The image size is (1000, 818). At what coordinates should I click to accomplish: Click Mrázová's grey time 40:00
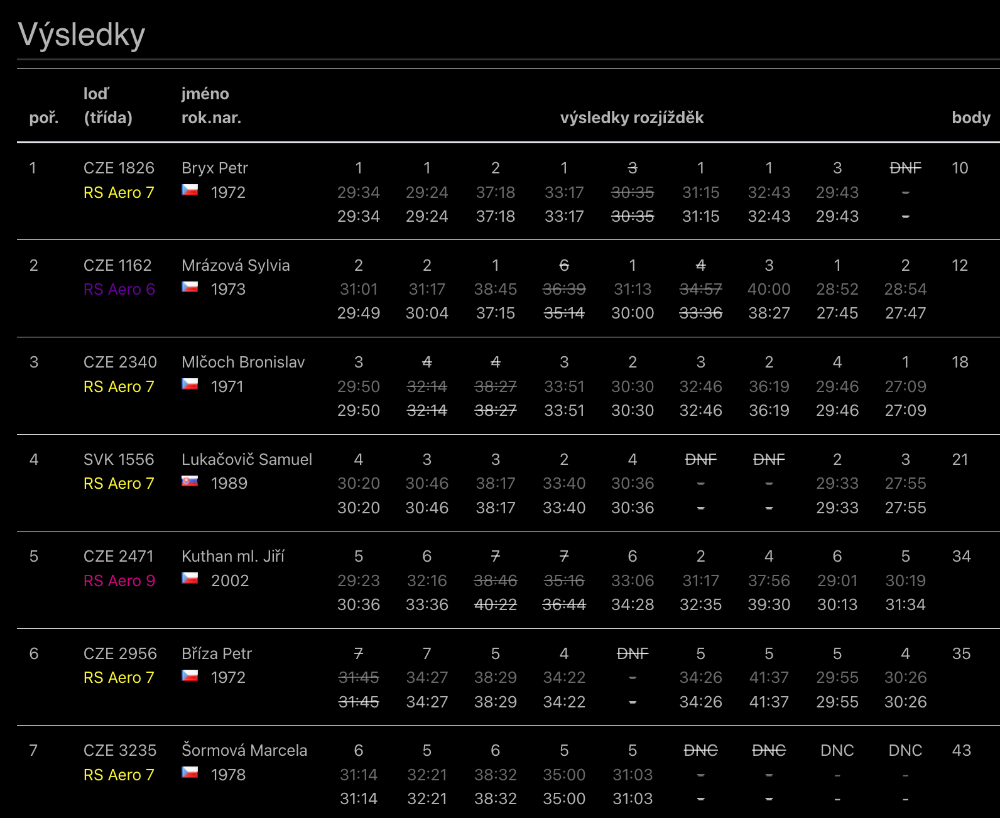tap(769, 289)
